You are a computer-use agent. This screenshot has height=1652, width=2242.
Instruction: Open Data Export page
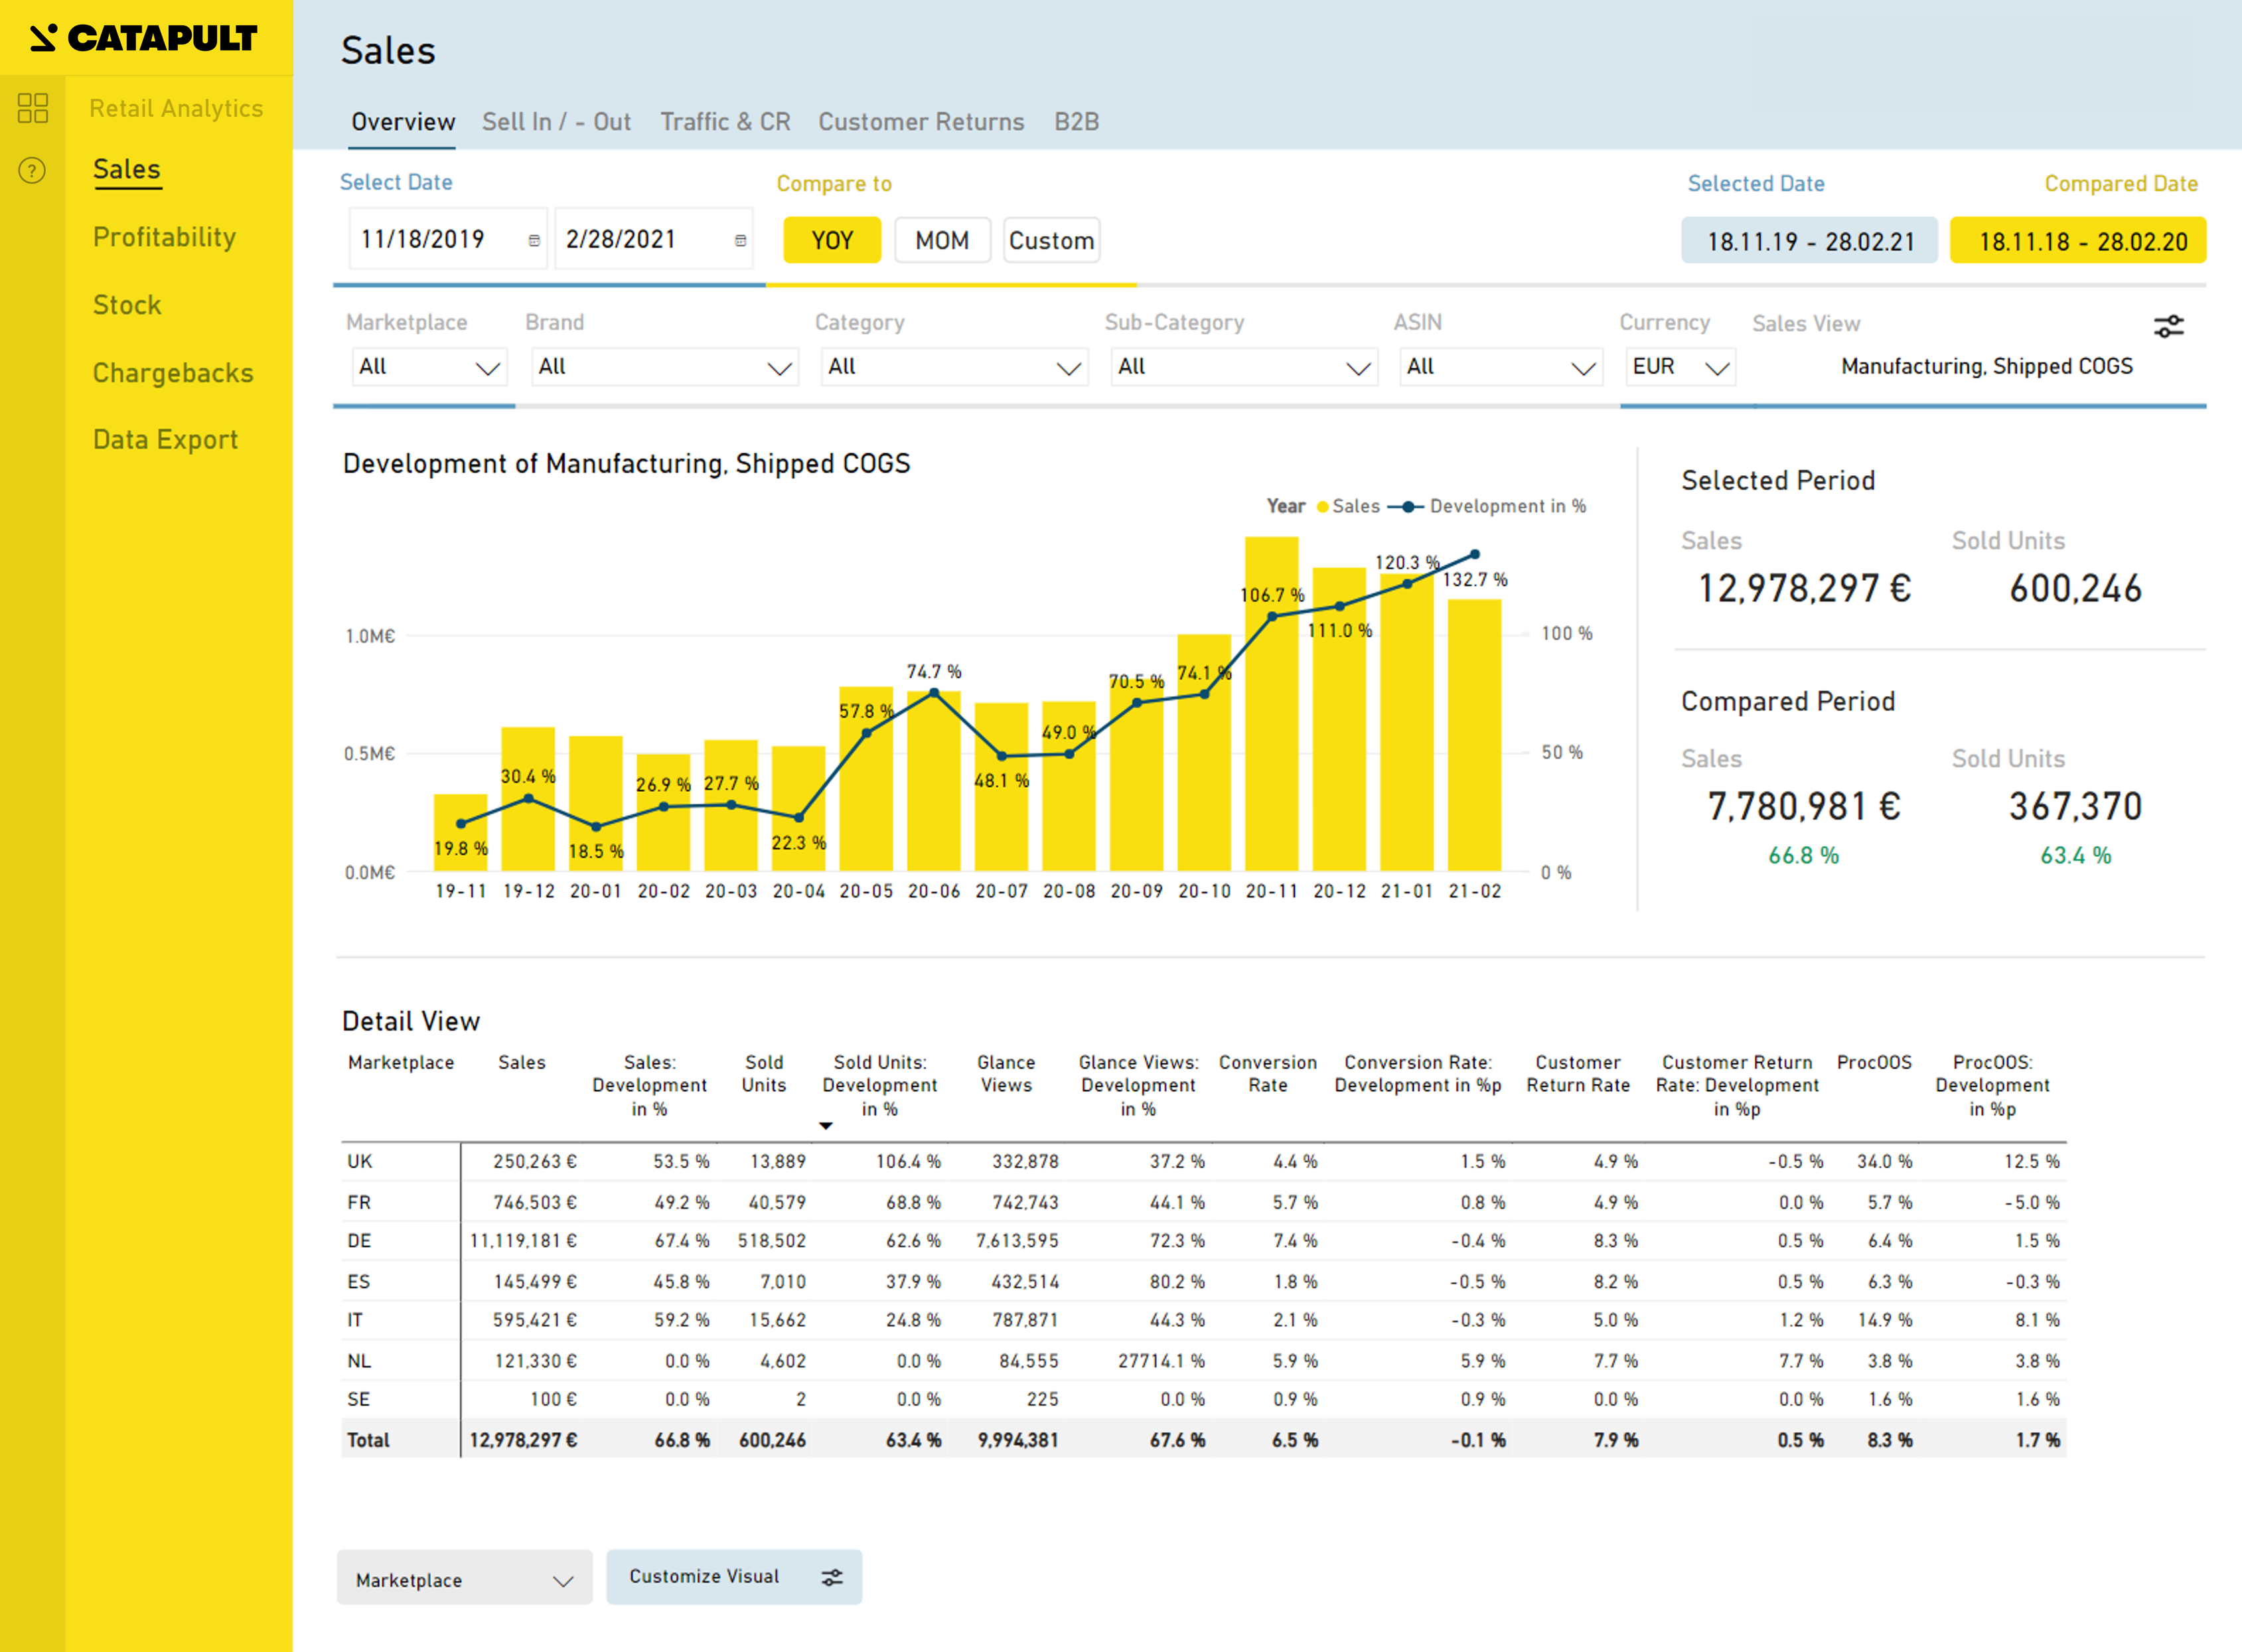pos(165,440)
